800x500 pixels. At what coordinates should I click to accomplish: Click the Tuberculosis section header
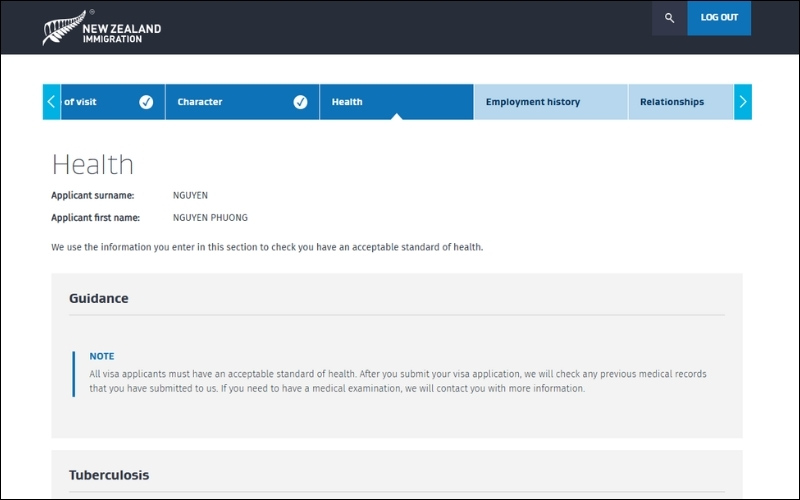(x=109, y=474)
